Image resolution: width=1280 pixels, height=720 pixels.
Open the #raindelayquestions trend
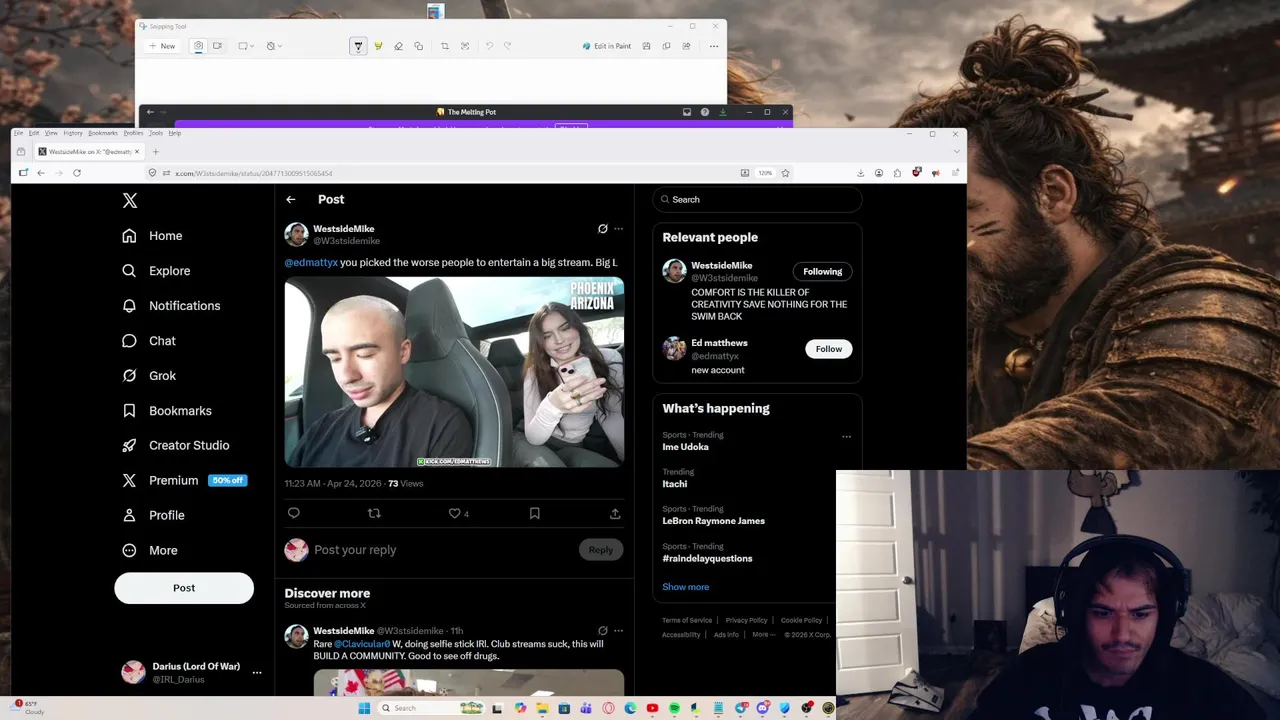pos(707,559)
